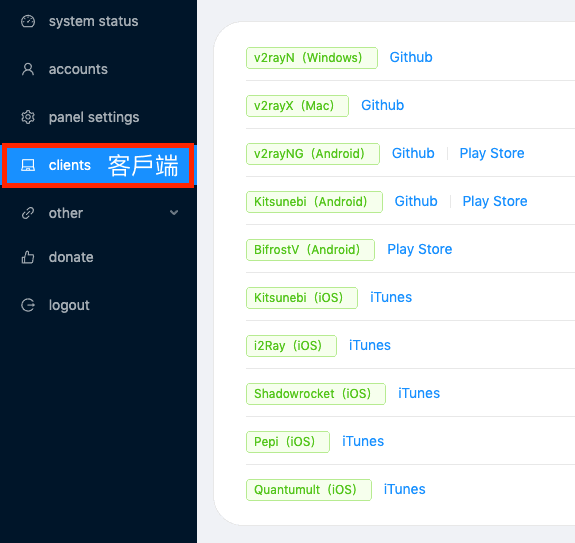
Task: Click the clients laptop icon
Action: click(28, 165)
